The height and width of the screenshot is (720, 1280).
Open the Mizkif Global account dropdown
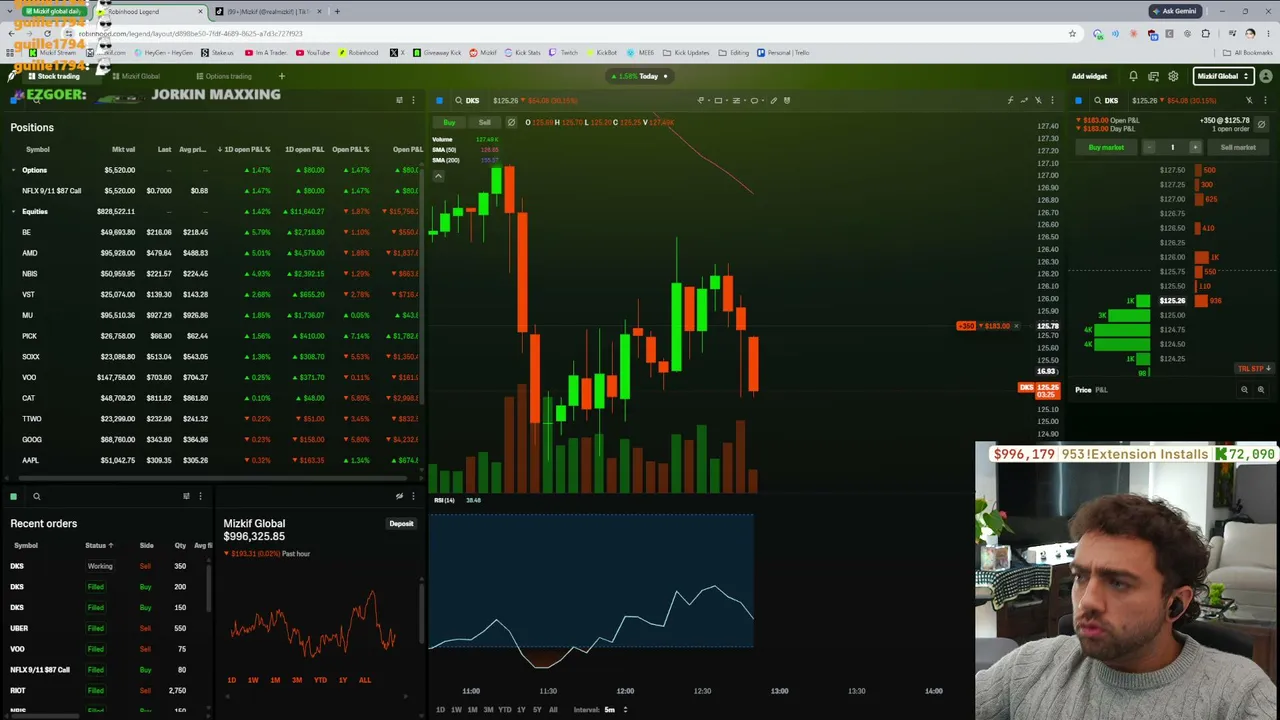point(1223,76)
